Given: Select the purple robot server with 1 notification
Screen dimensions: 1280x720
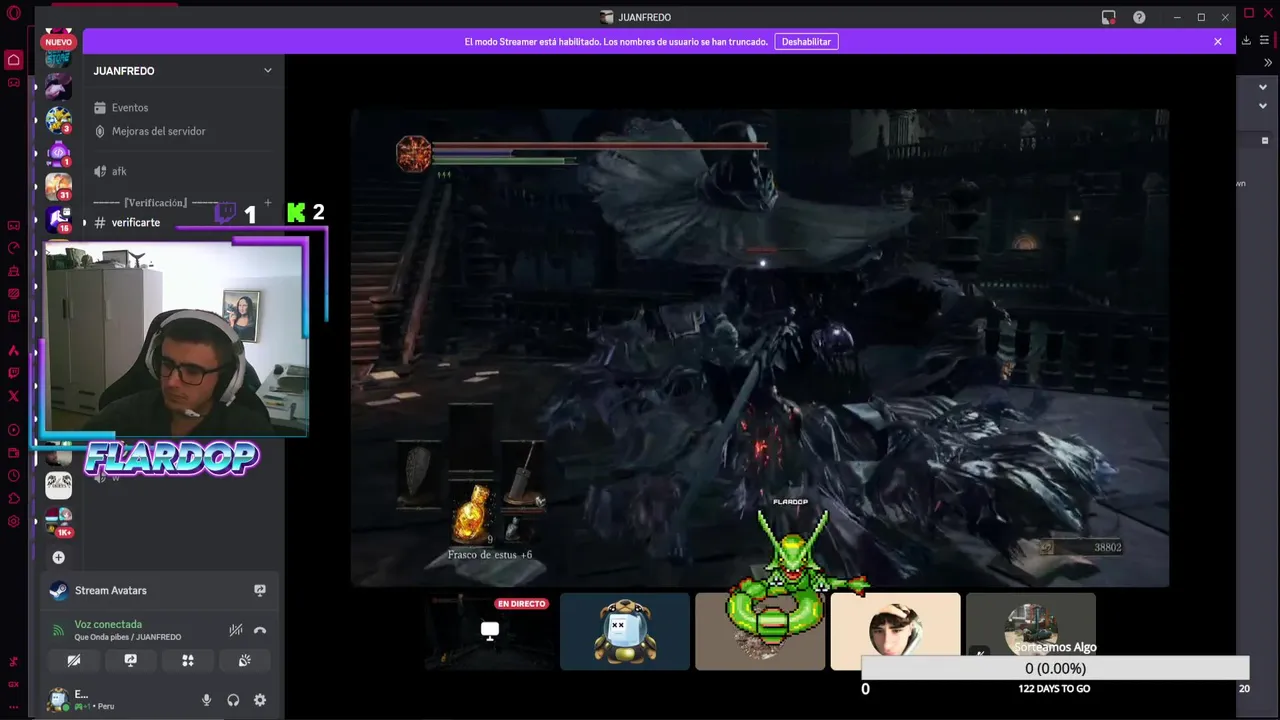Looking at the screenshot, I should 58,154.
